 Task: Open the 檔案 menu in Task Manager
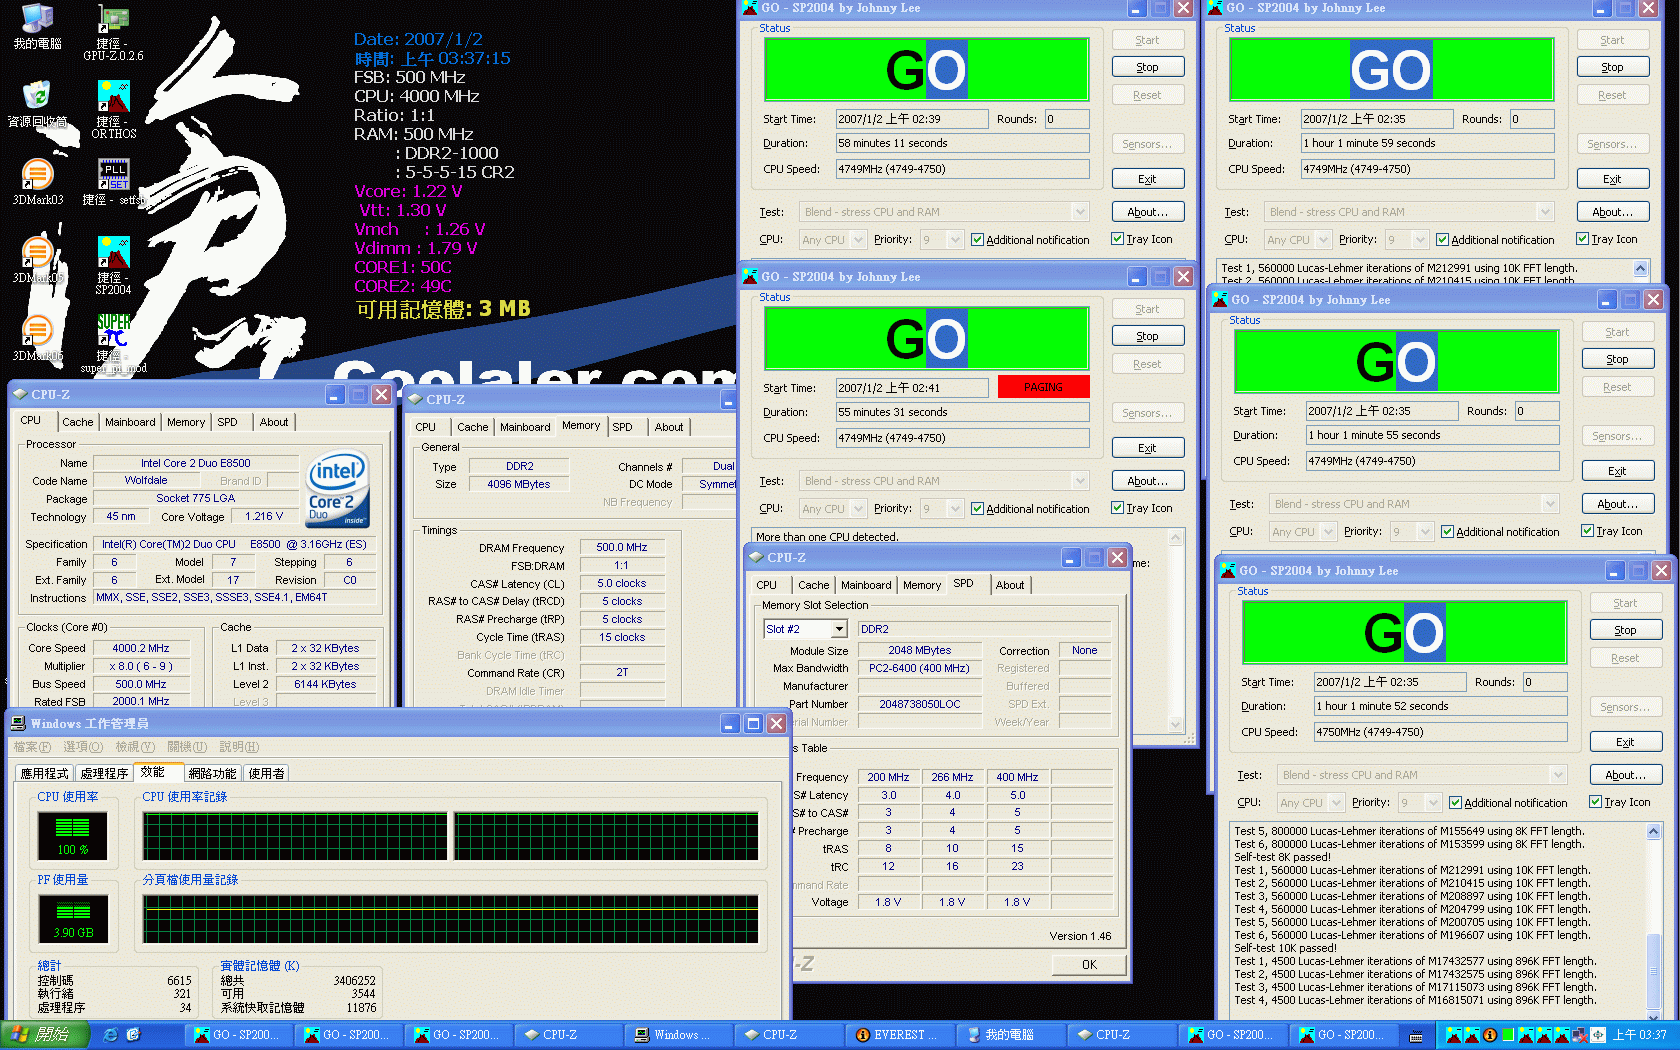(x=31, y=747)
